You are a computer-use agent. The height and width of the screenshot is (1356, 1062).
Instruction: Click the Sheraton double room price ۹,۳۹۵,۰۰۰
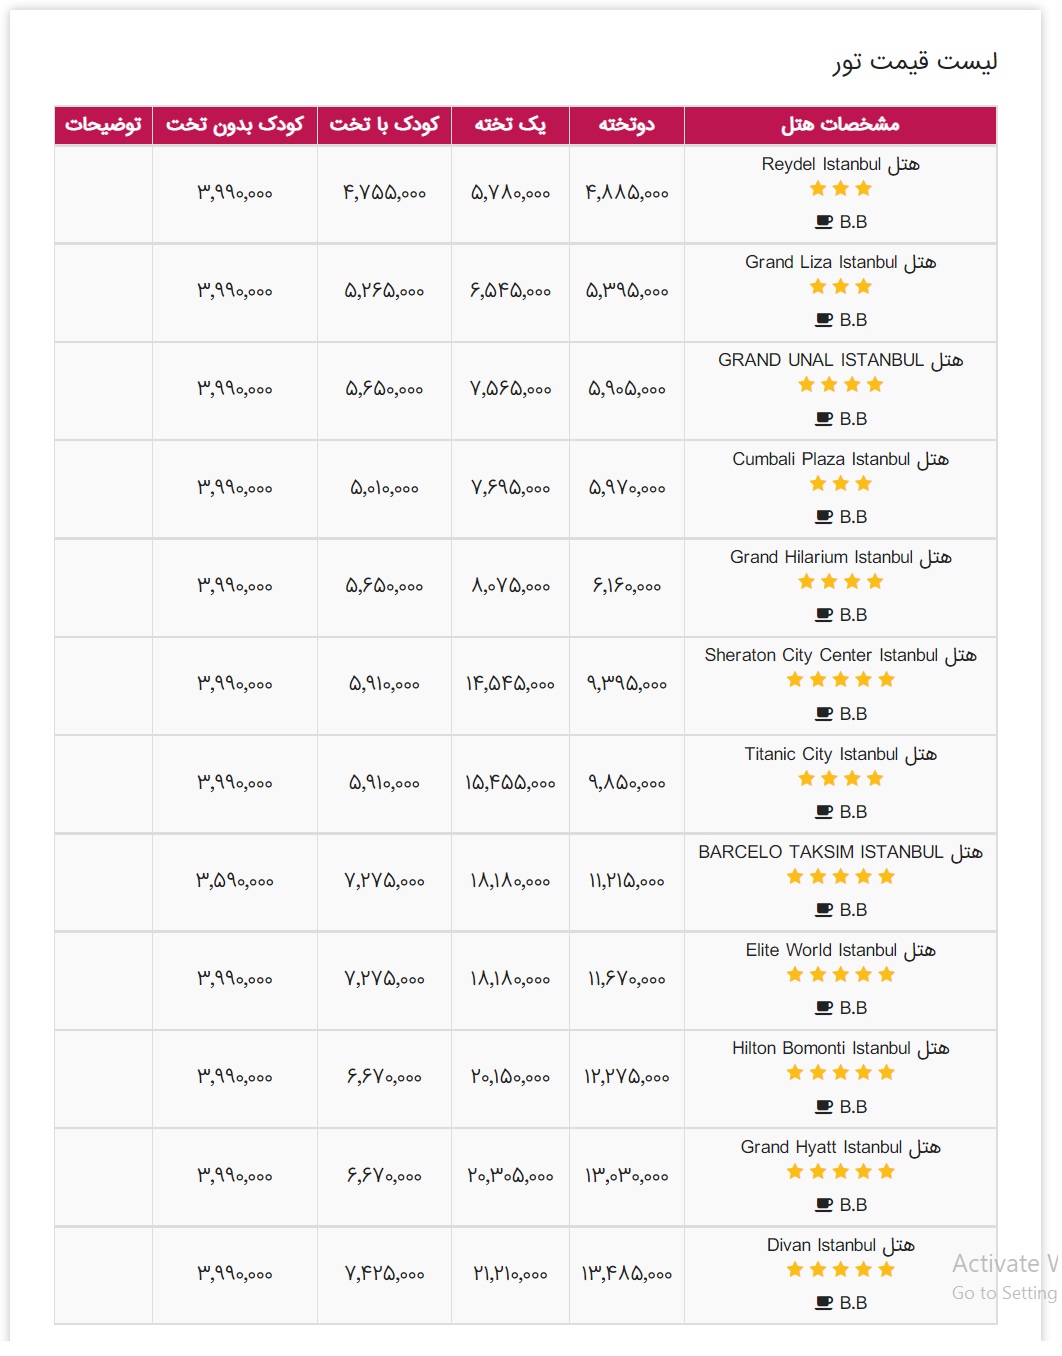pyautogui.click(x=627, y=685)
